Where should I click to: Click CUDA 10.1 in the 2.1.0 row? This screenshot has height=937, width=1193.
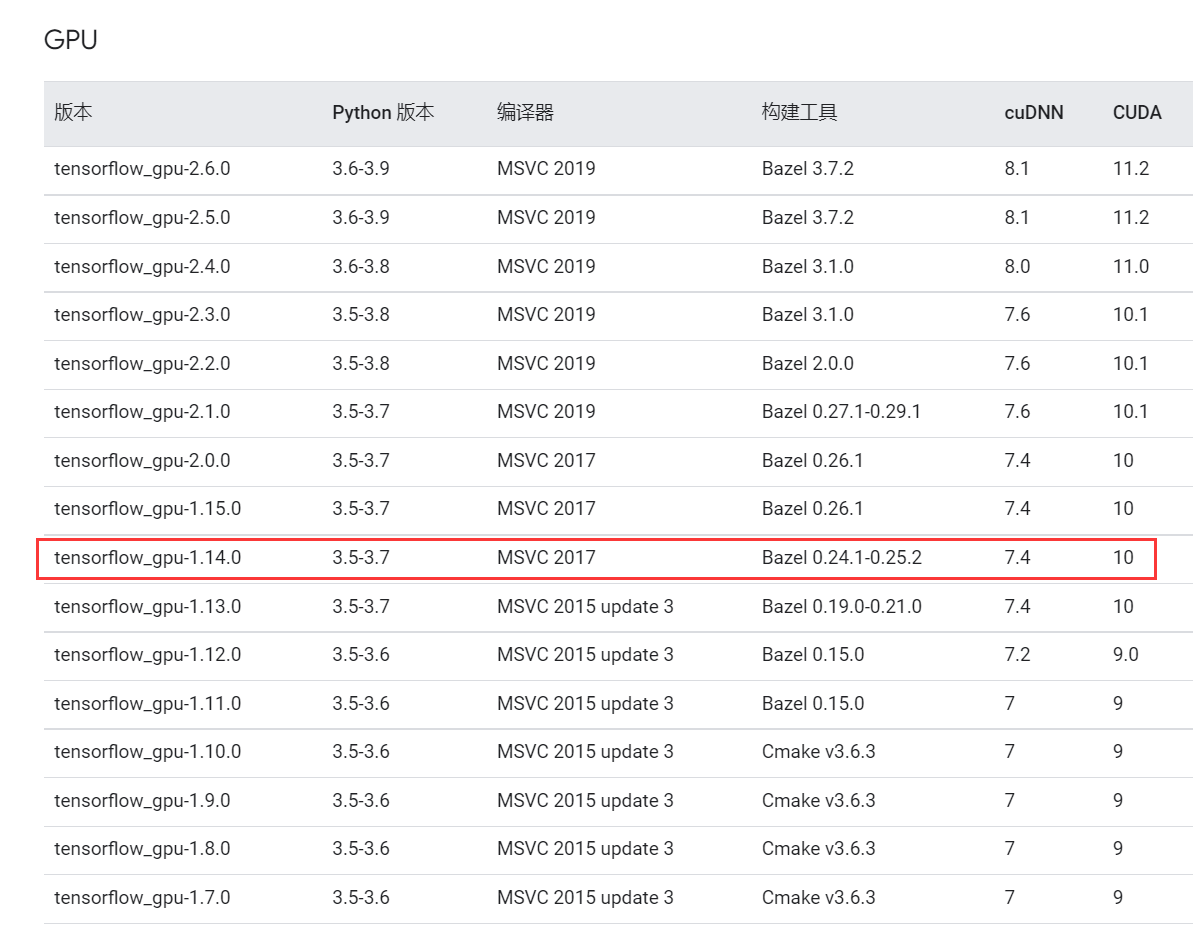coord(1131,411)
